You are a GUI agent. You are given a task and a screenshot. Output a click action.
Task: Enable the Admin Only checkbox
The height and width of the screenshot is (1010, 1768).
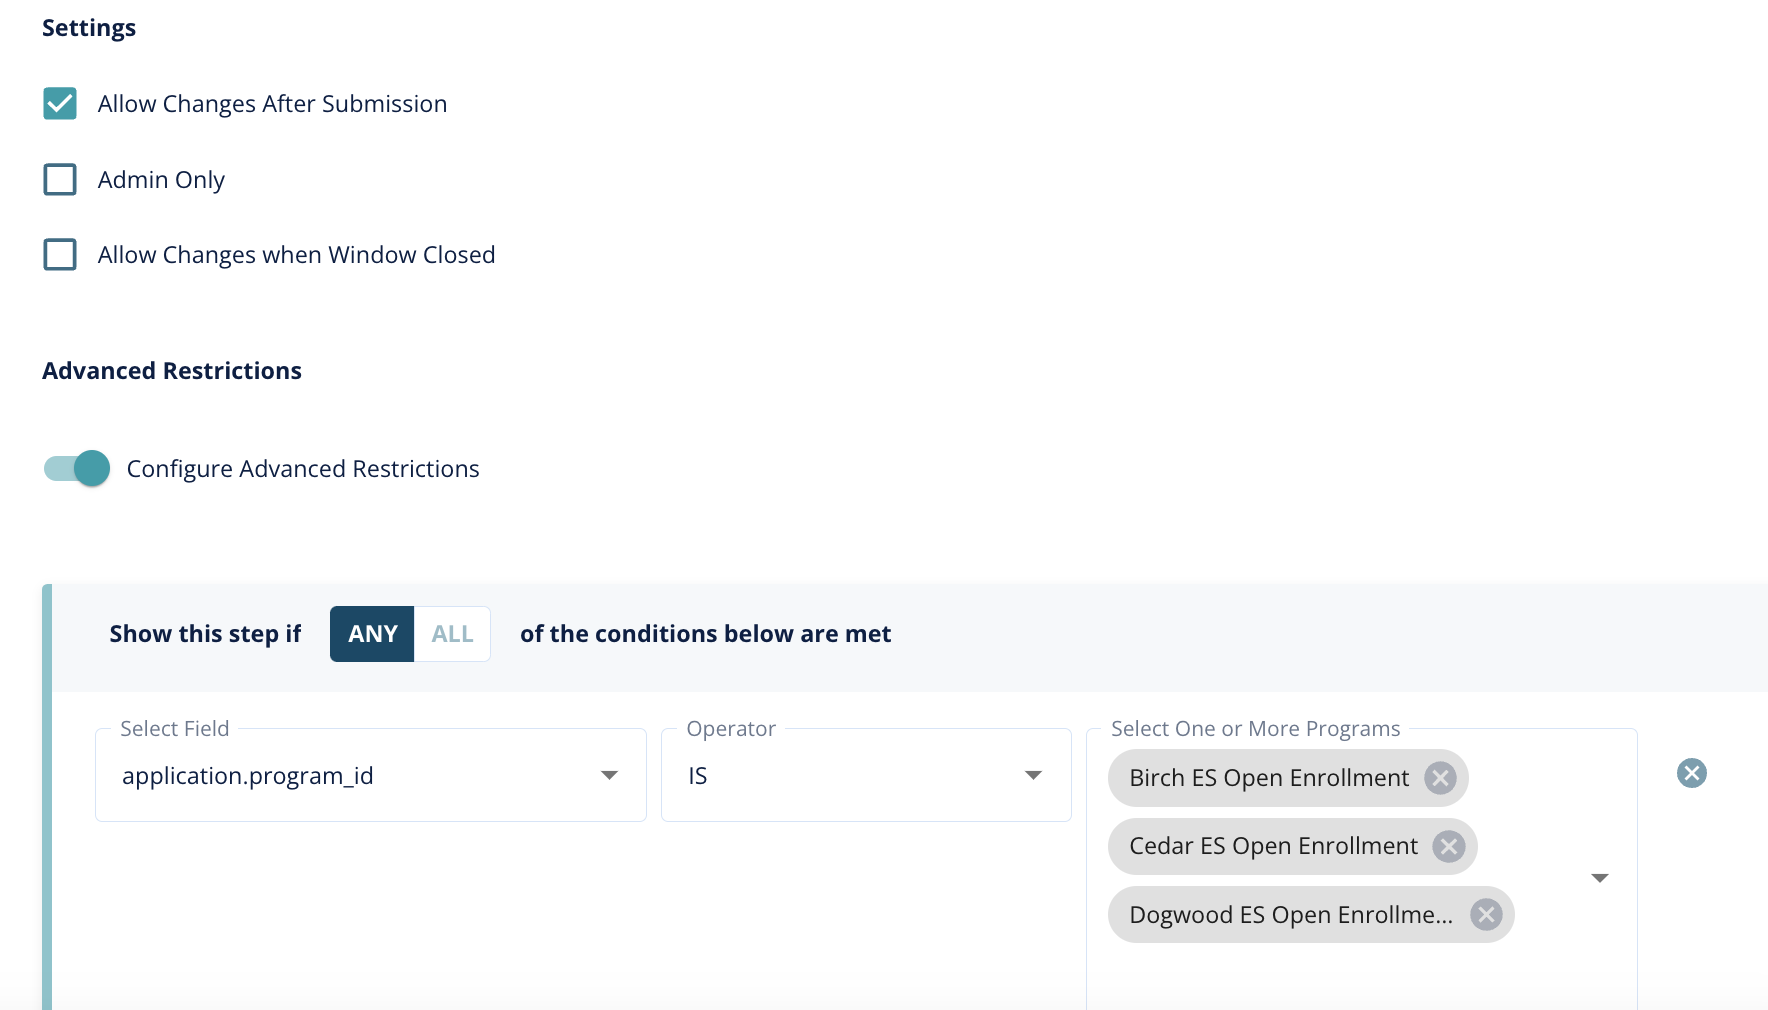(60, 180)
